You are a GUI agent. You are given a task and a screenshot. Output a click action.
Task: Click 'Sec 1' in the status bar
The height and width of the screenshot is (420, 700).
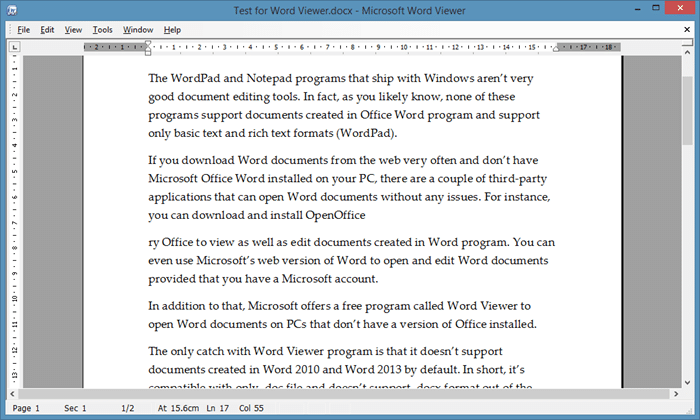tap(75, 408)
